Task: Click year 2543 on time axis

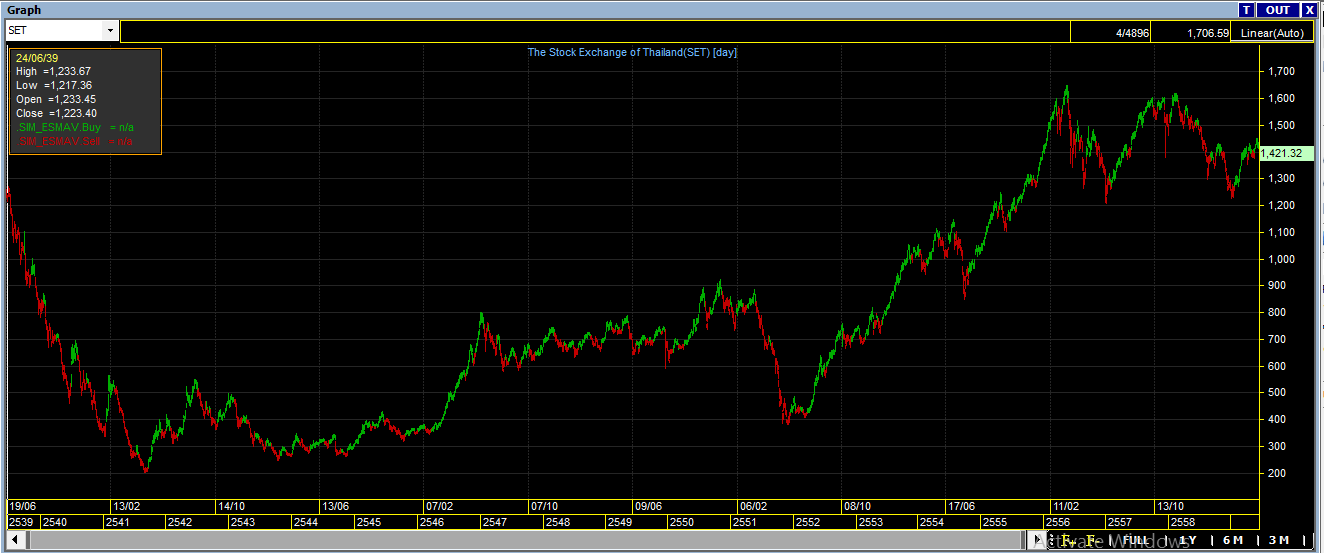Action: [x=243, y=522]
